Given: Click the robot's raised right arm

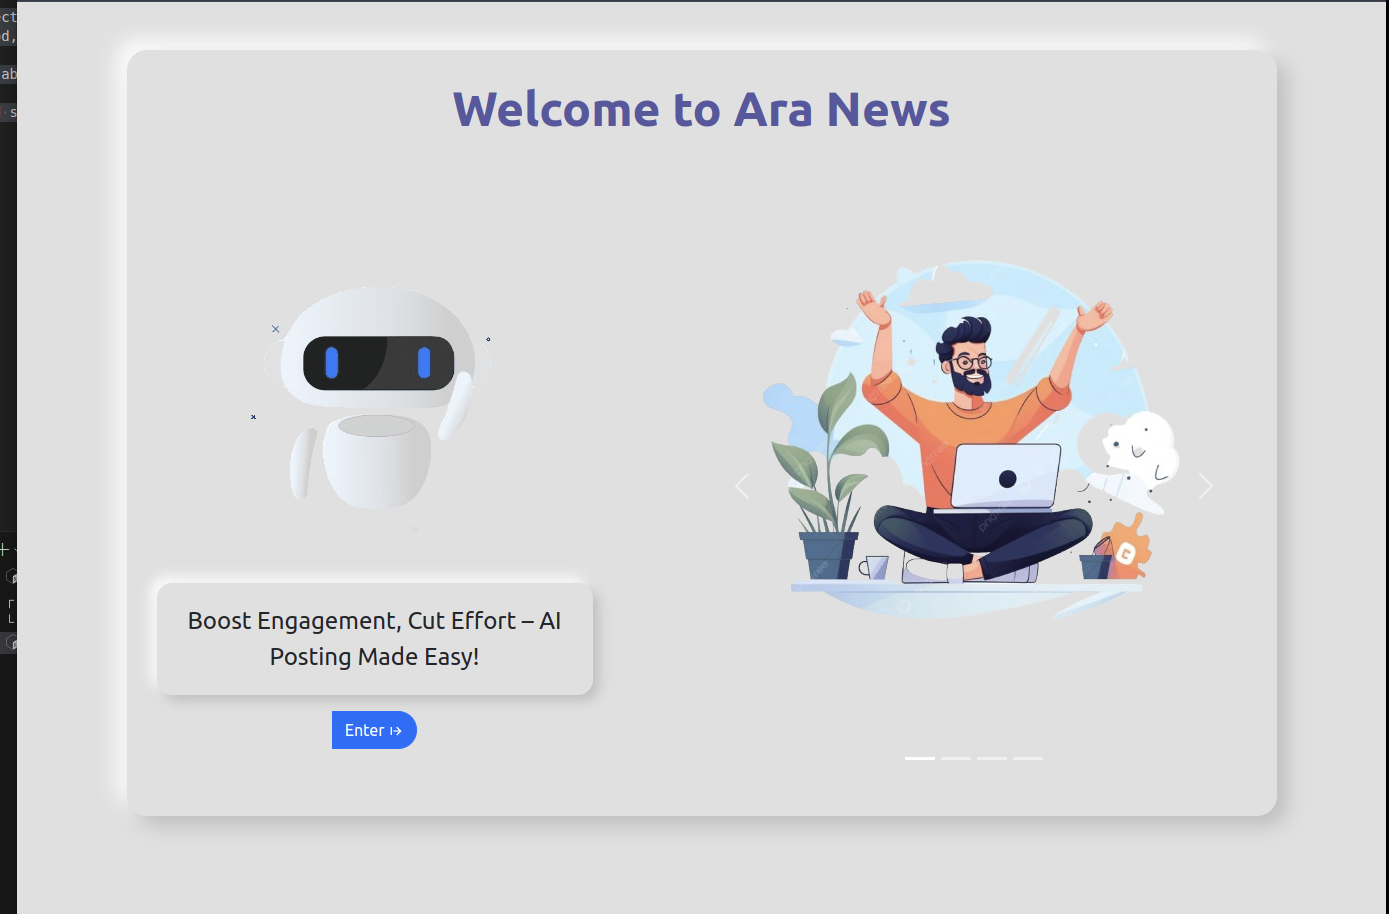Looking at the screenshot, I should tap(455, 405).
